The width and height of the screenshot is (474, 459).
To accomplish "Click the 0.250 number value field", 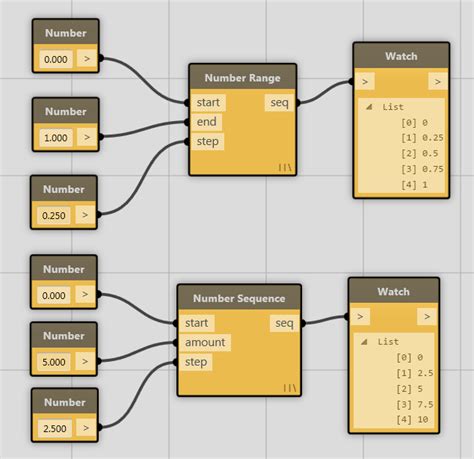I will (x=54, y=215).
